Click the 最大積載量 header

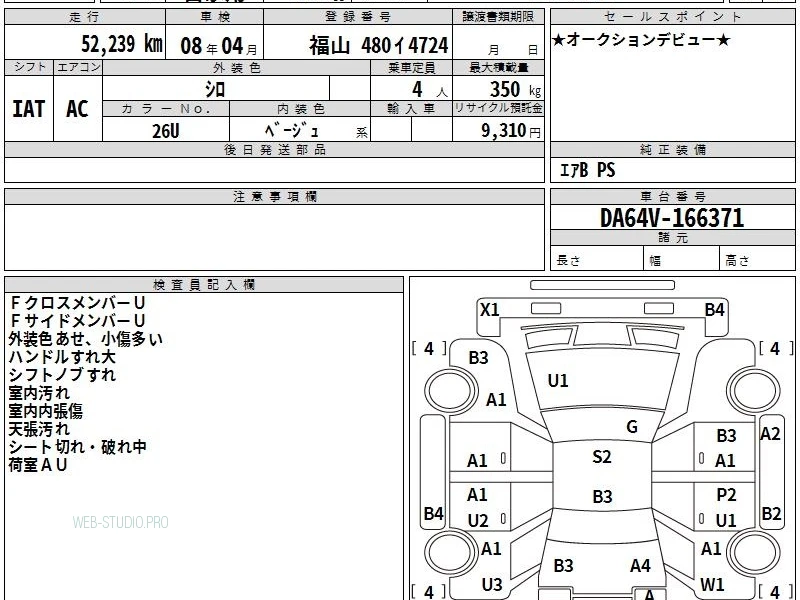[x=498, y=67]
